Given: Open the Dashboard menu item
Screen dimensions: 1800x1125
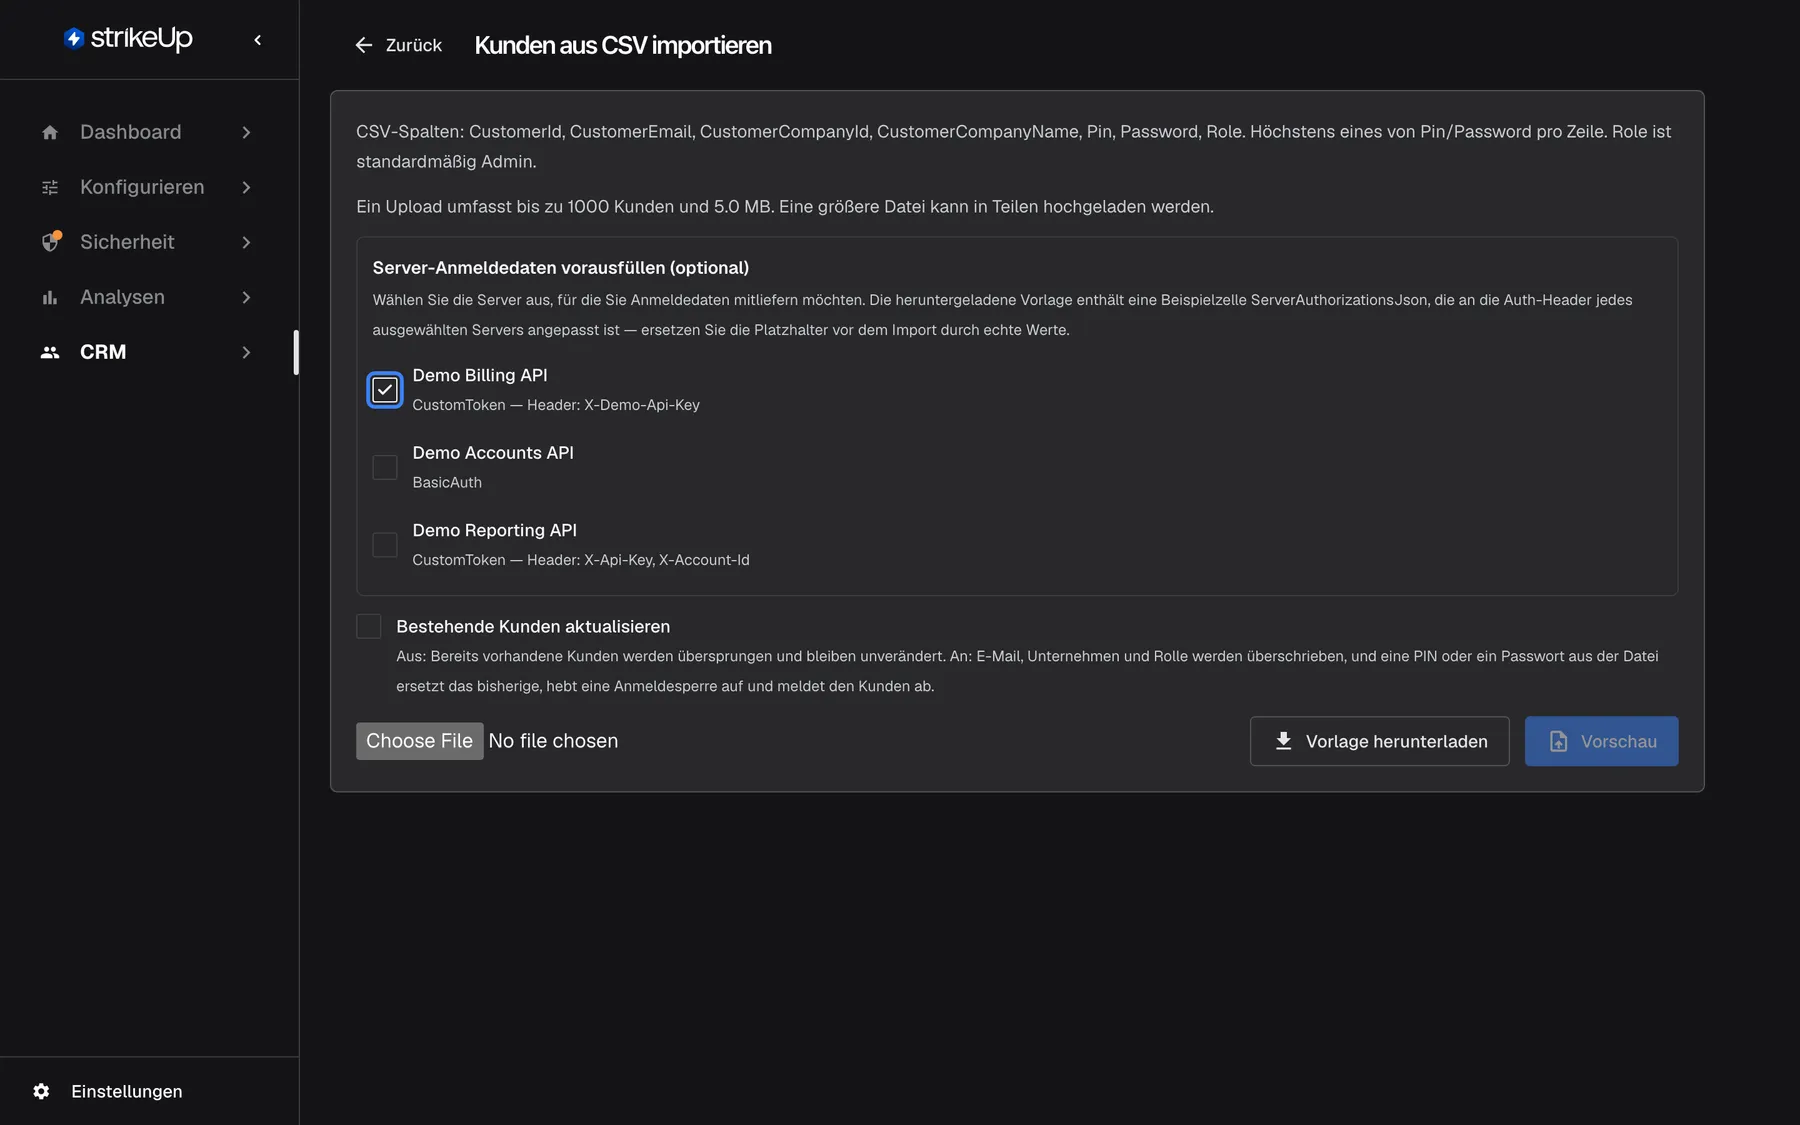Looking at the screenshot, I should point(147,132).
